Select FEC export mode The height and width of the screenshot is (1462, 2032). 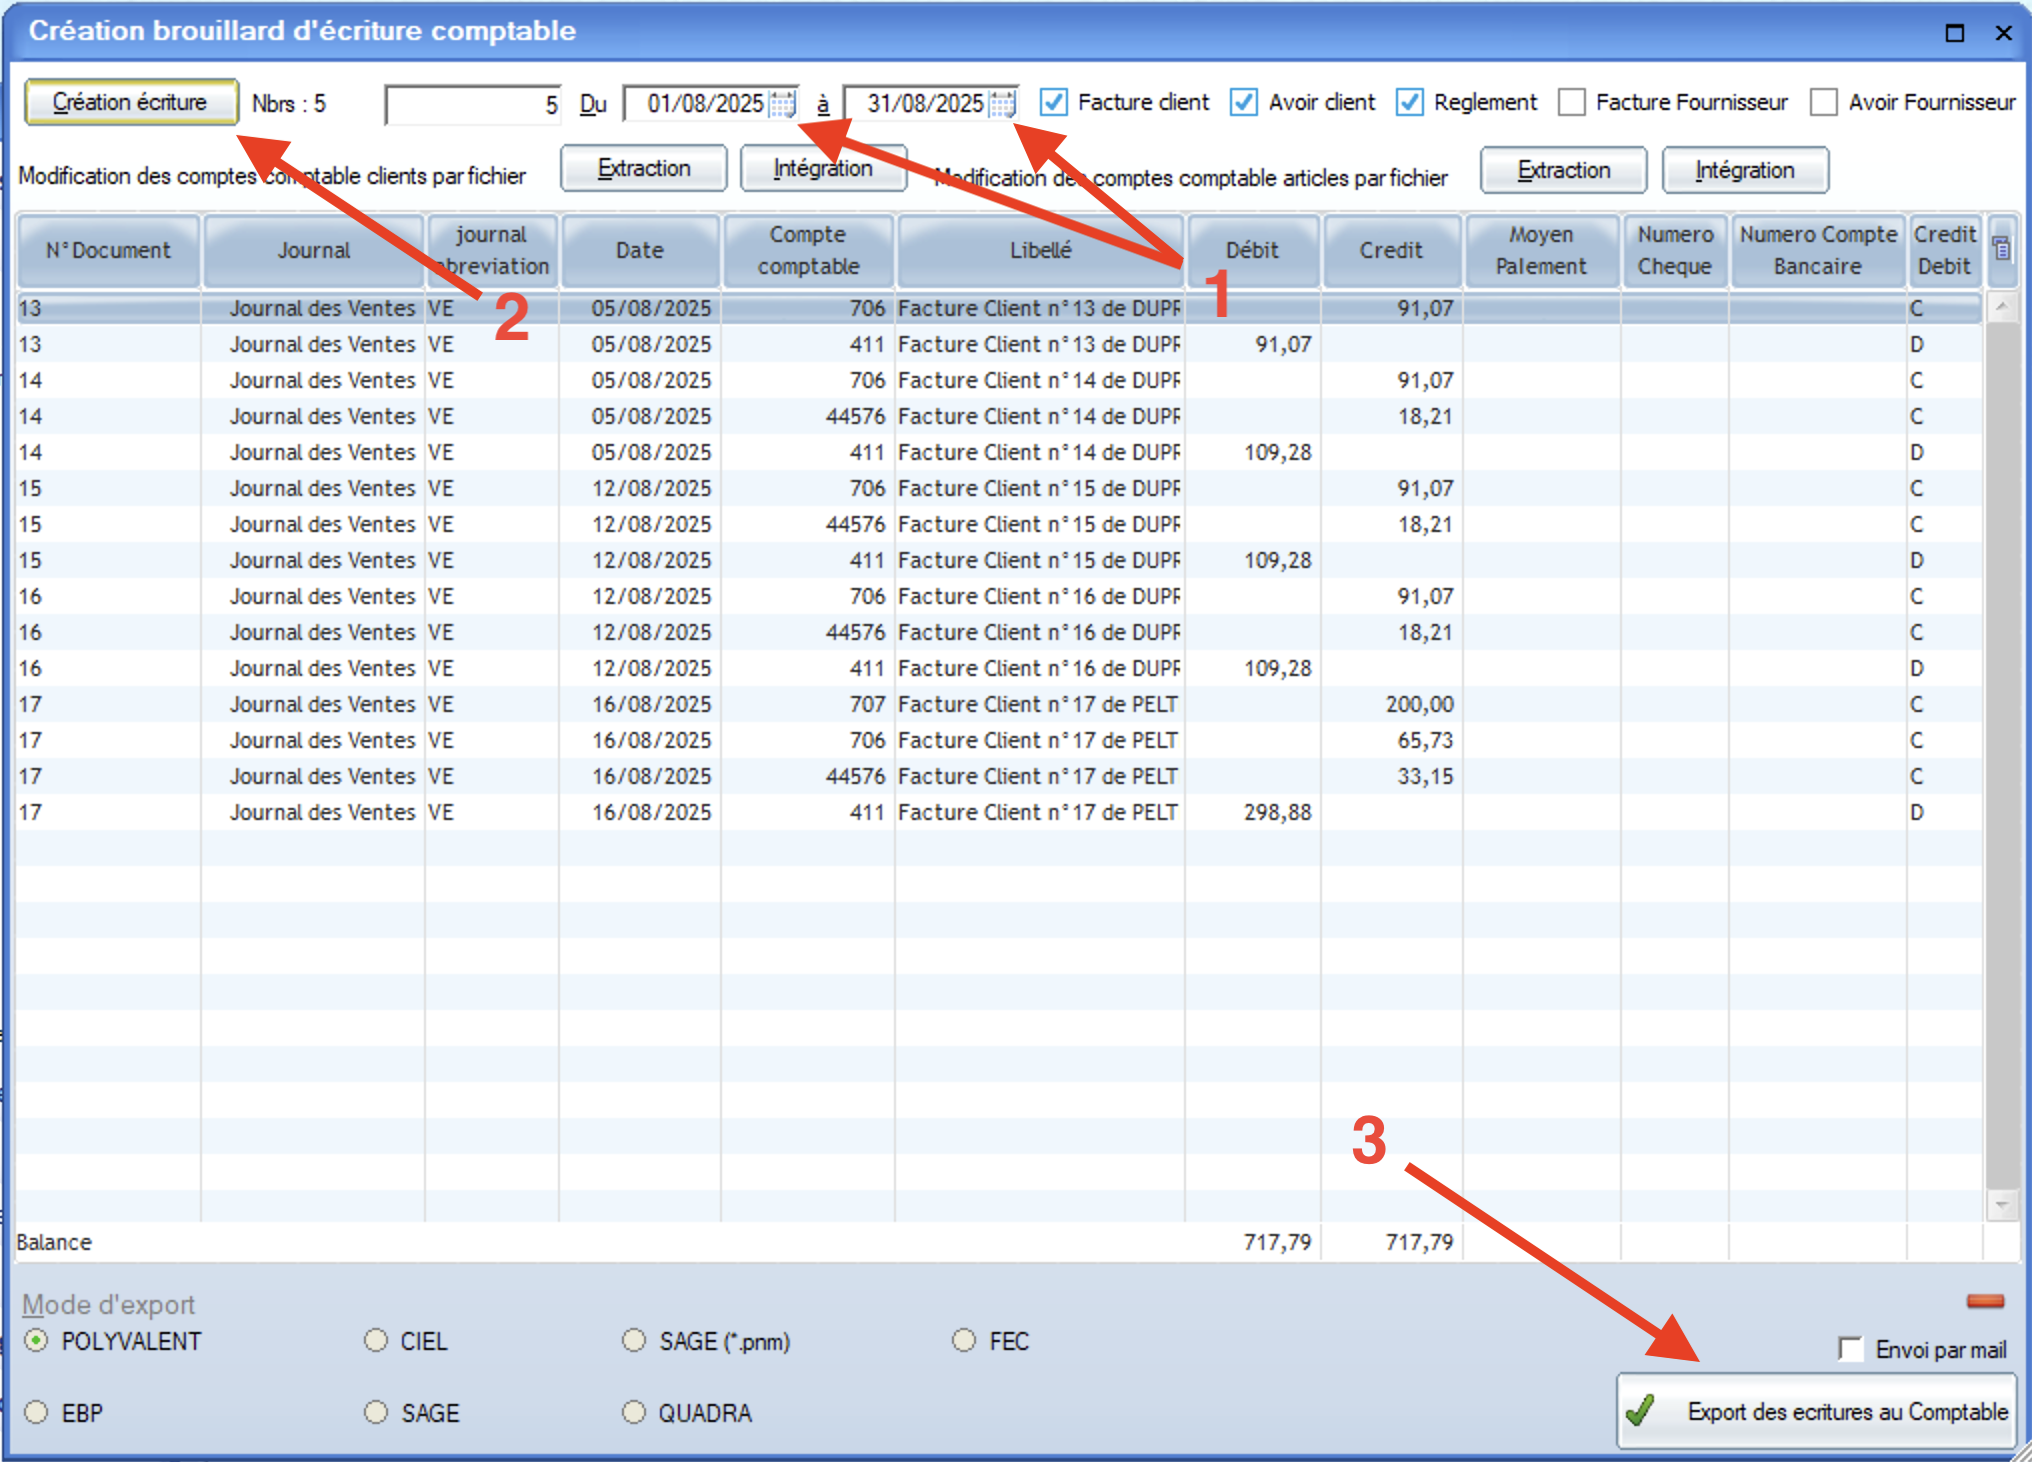click(x=964, y=1341)
